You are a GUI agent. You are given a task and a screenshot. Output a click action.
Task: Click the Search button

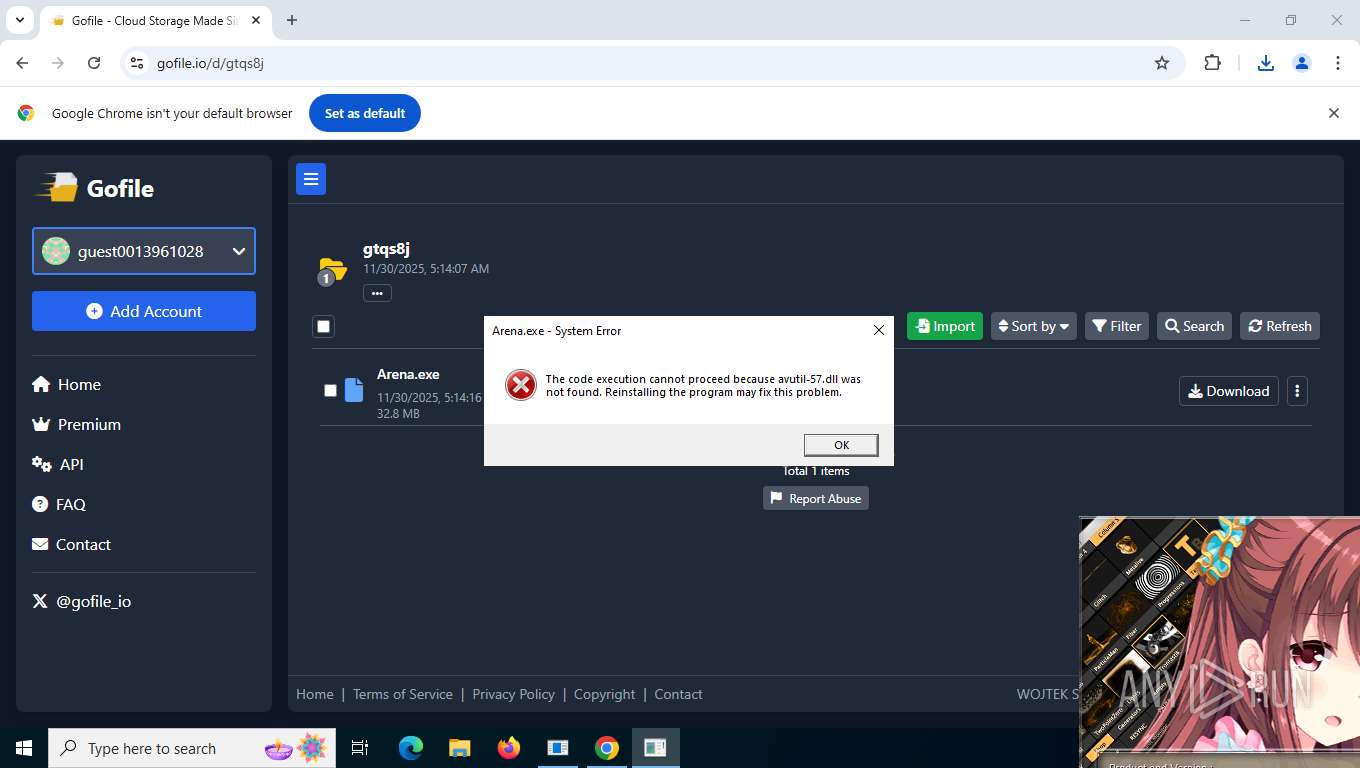[x=1195, y=326]
